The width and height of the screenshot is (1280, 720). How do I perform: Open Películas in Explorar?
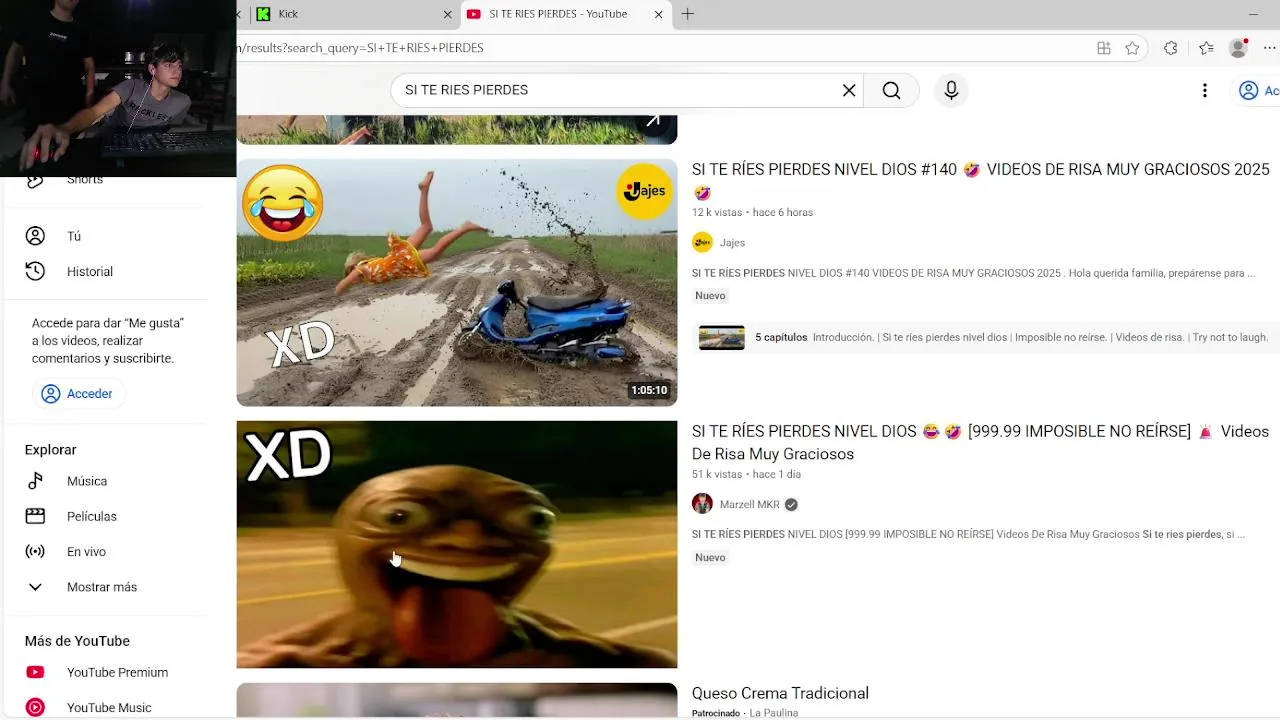92,516
